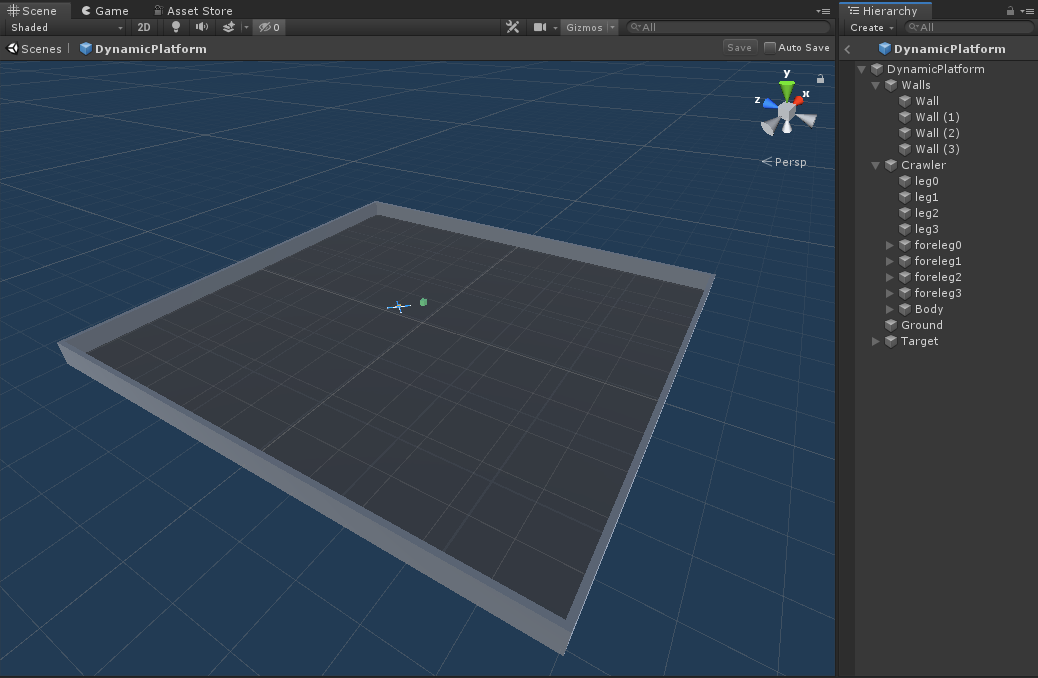Toggle the scene gizmo lock icon
Image resolution: width=1038 pixels, height=678 pixels.
820,79
